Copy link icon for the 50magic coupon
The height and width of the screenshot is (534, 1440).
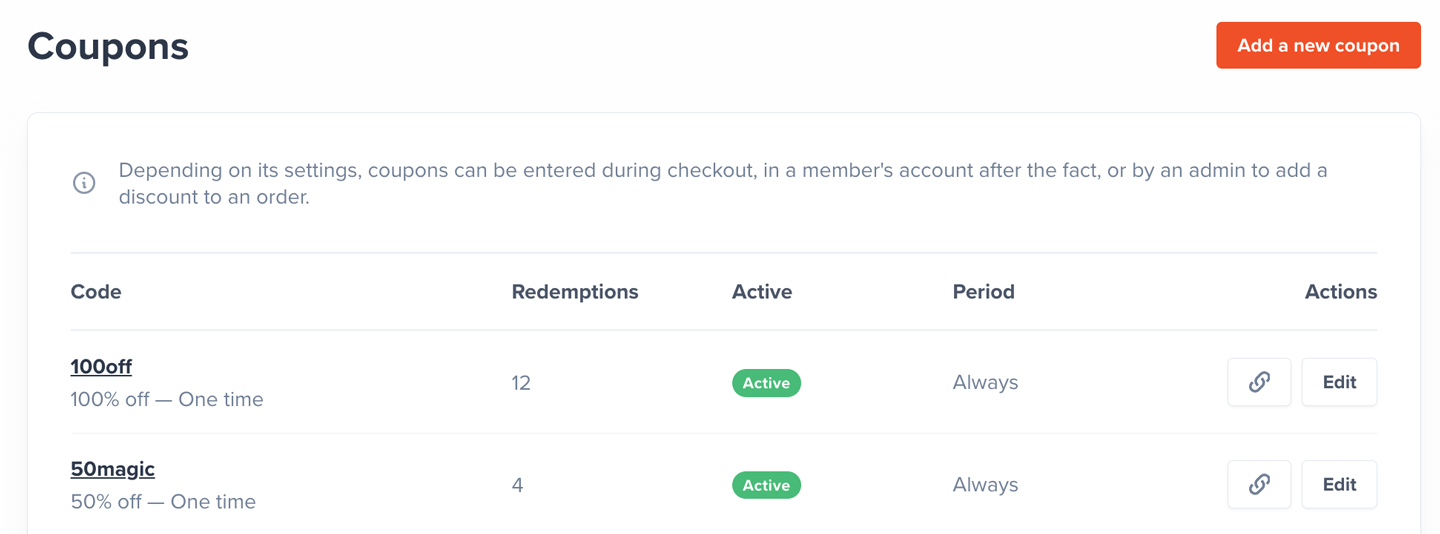click(x=1259, y=485)
